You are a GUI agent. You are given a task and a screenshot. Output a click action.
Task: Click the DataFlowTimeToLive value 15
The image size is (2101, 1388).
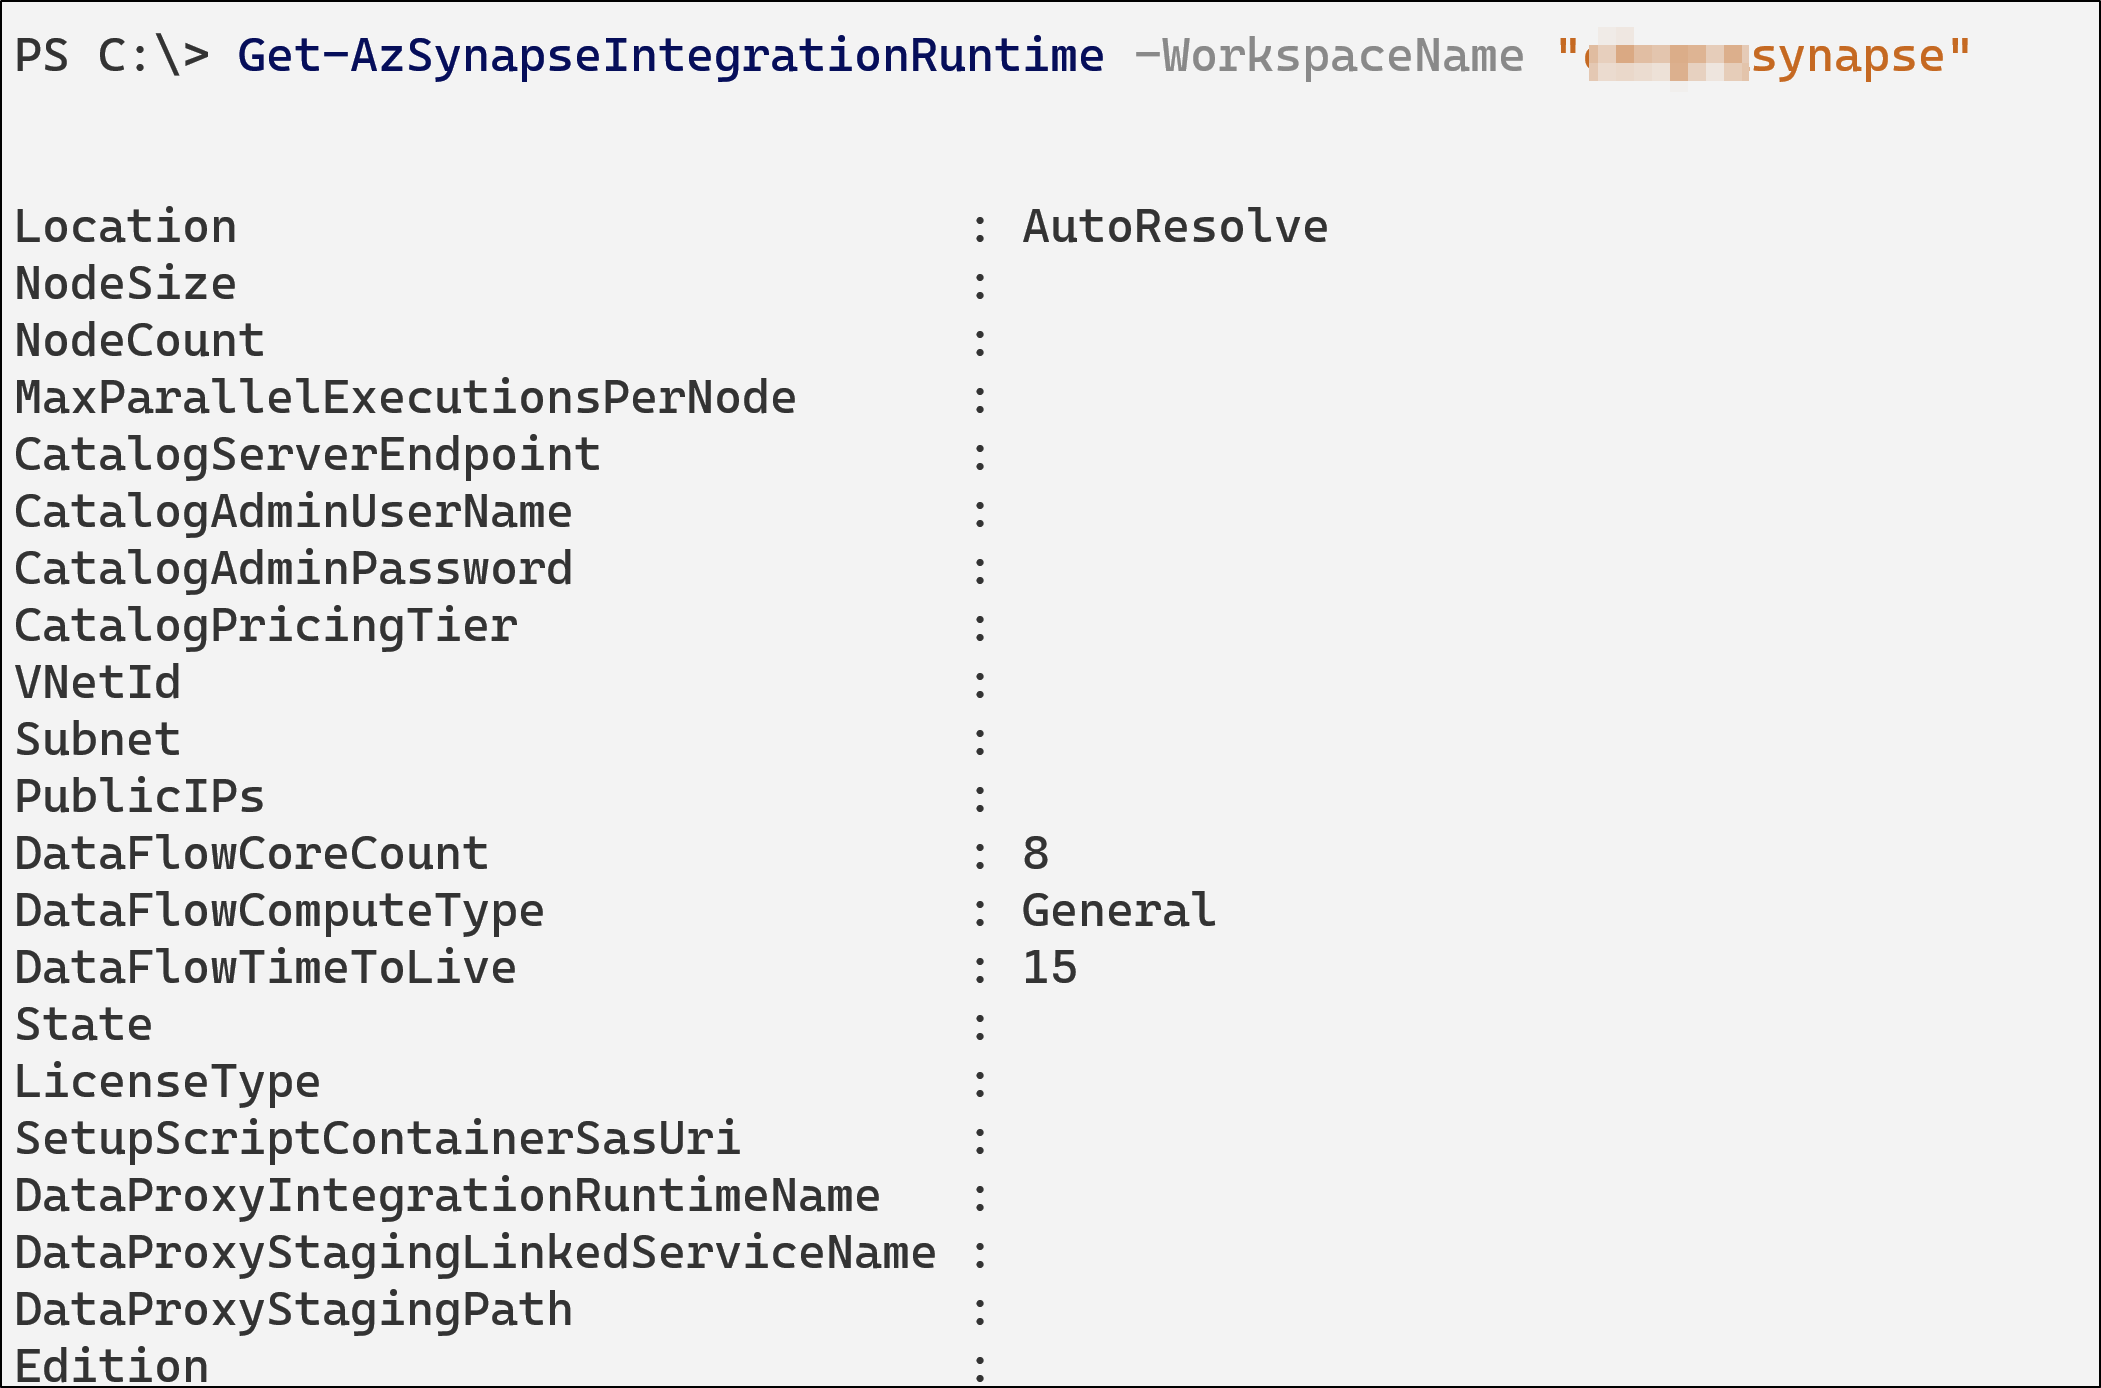point(1050,968)
